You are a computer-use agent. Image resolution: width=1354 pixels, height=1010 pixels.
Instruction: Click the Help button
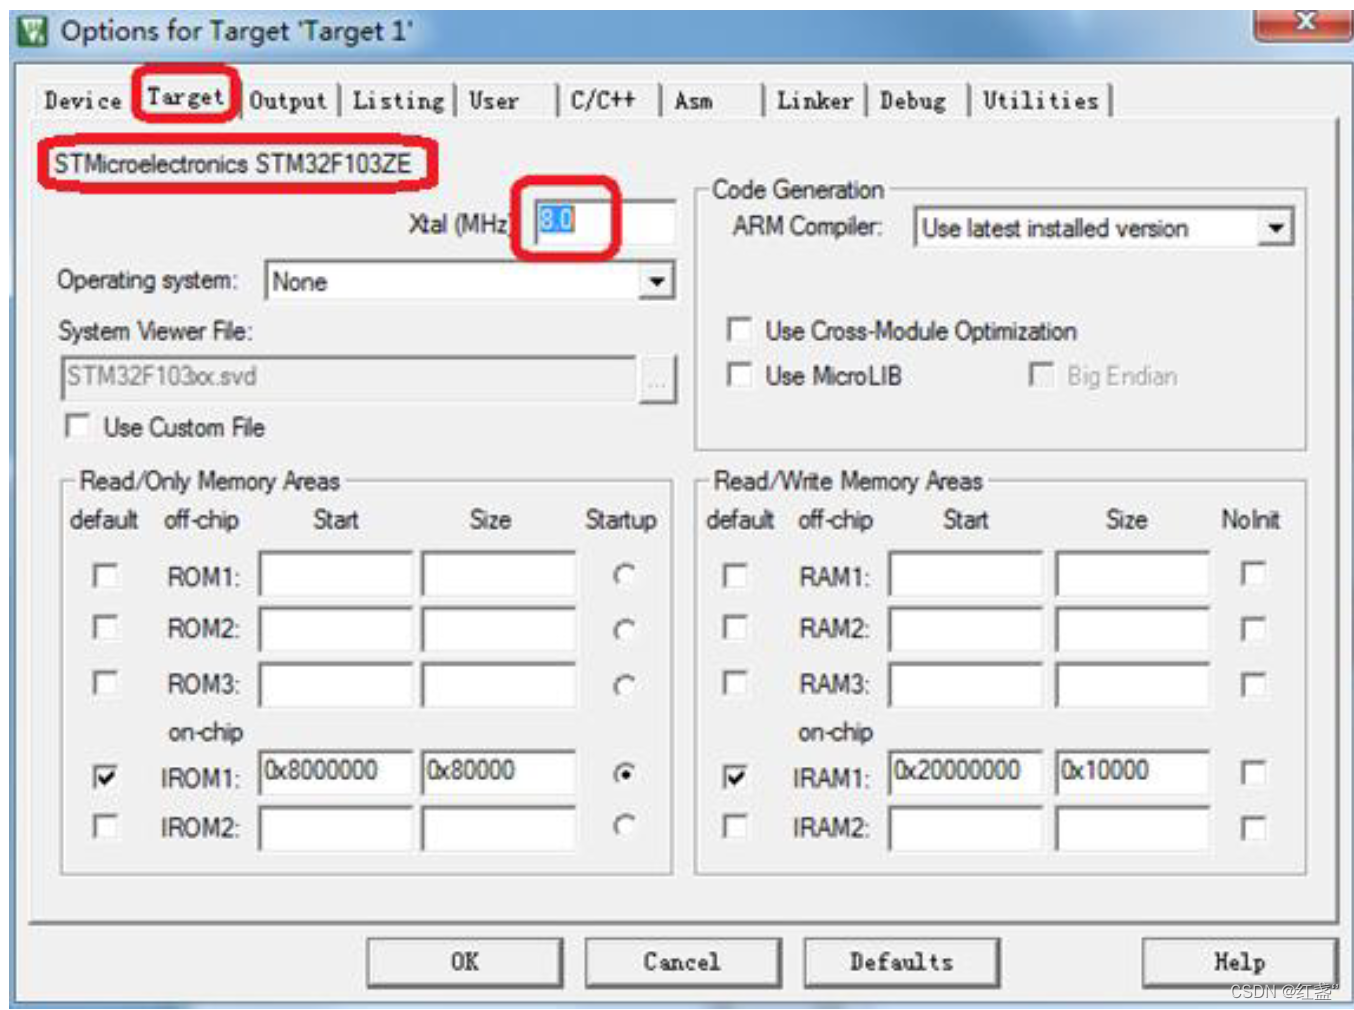1239,962
